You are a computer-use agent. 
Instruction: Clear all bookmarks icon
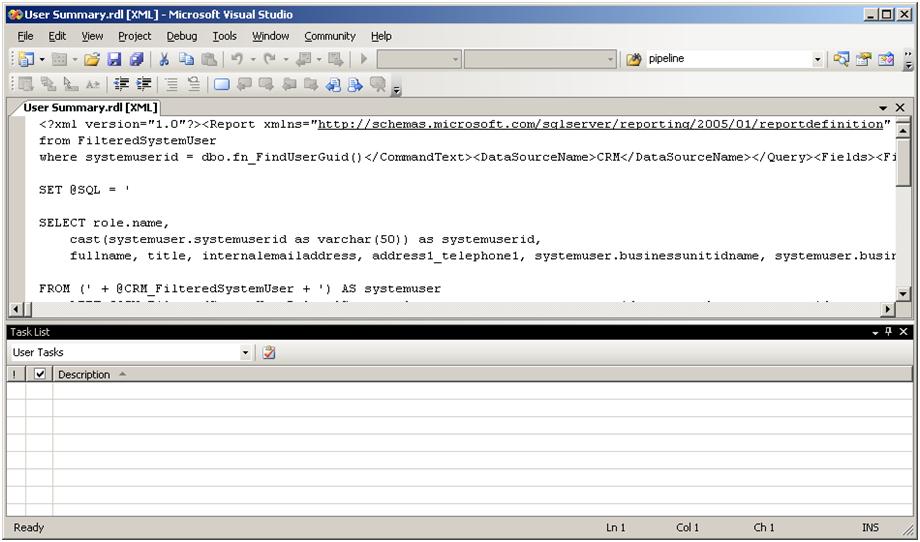[378, 84]
